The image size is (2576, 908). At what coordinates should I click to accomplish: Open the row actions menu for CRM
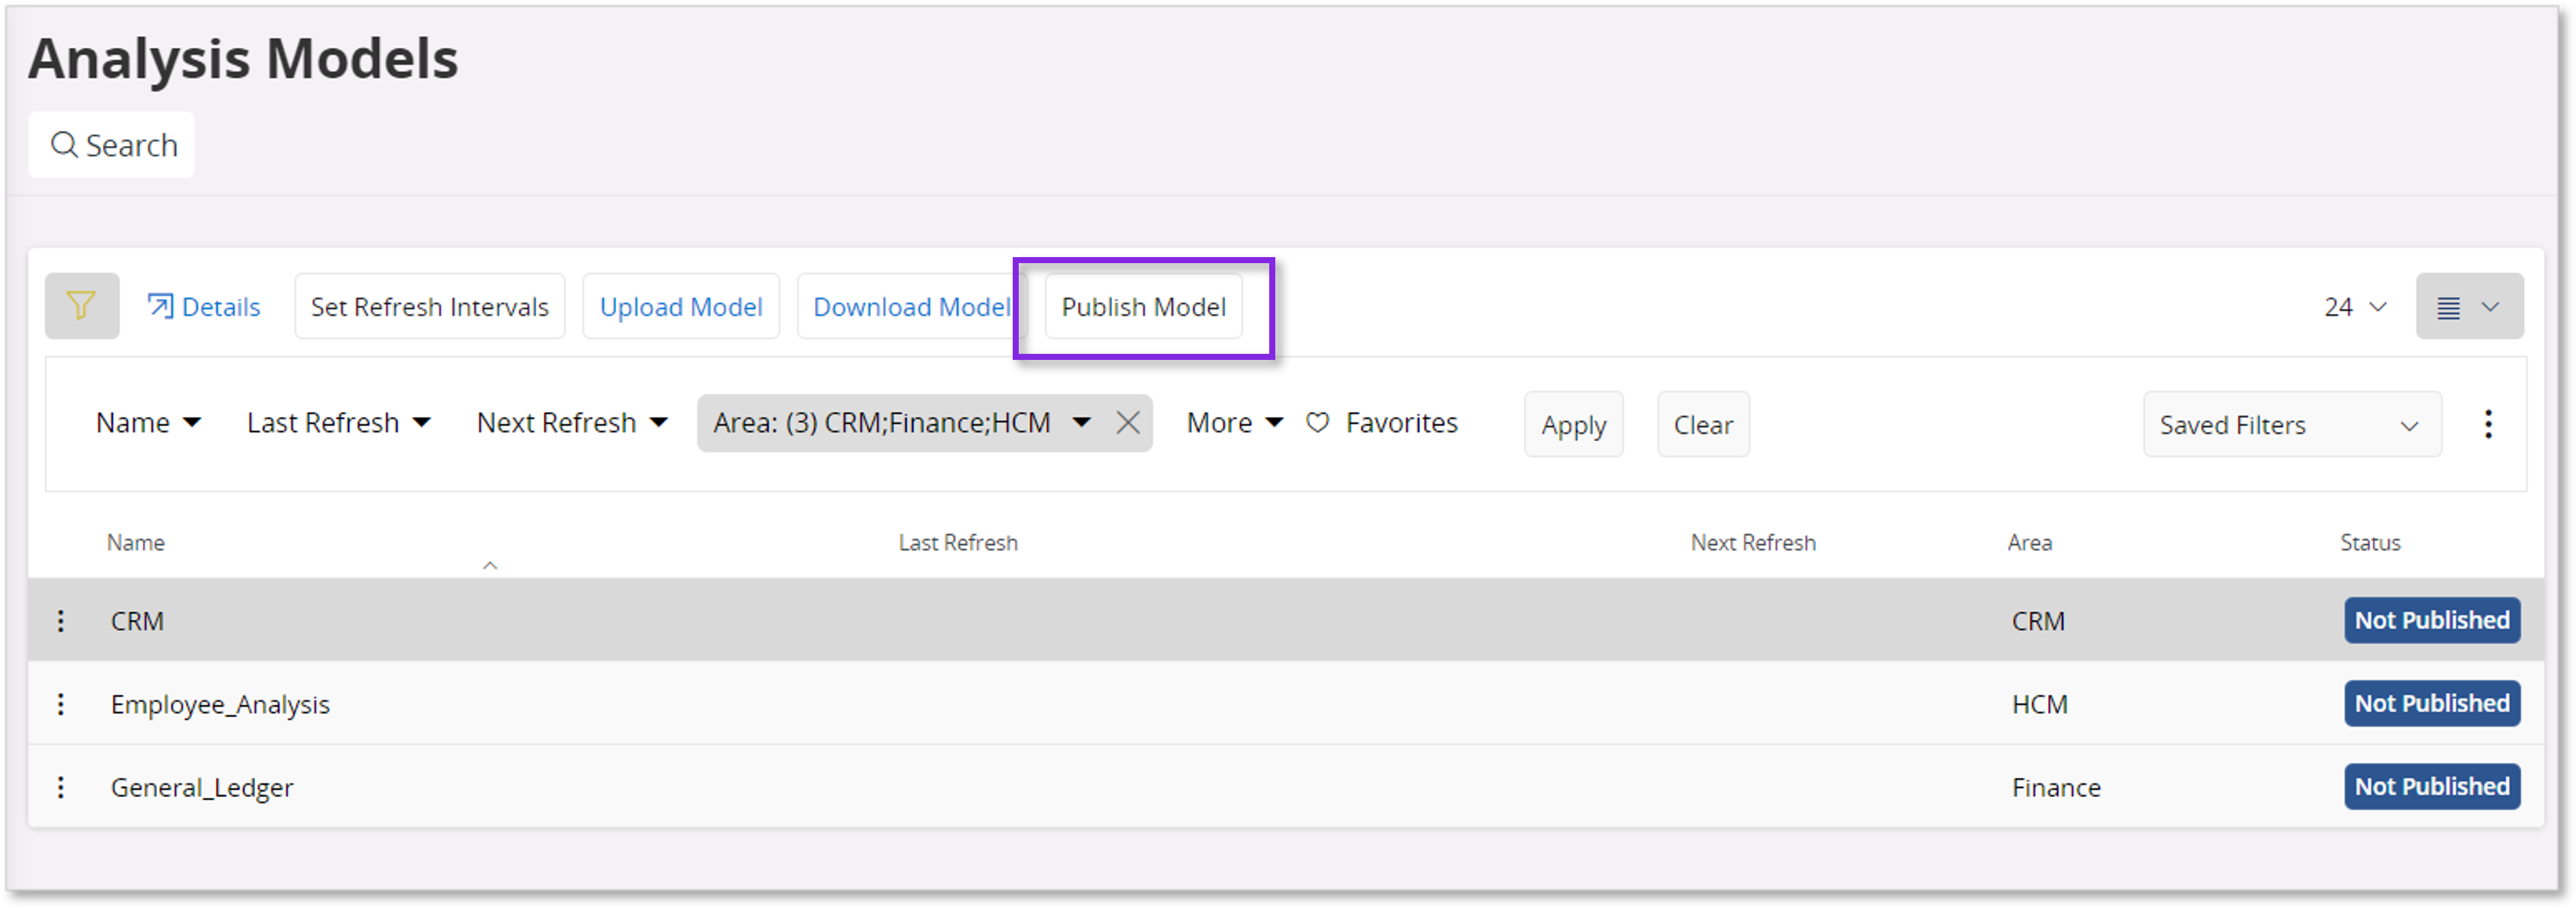61,620
